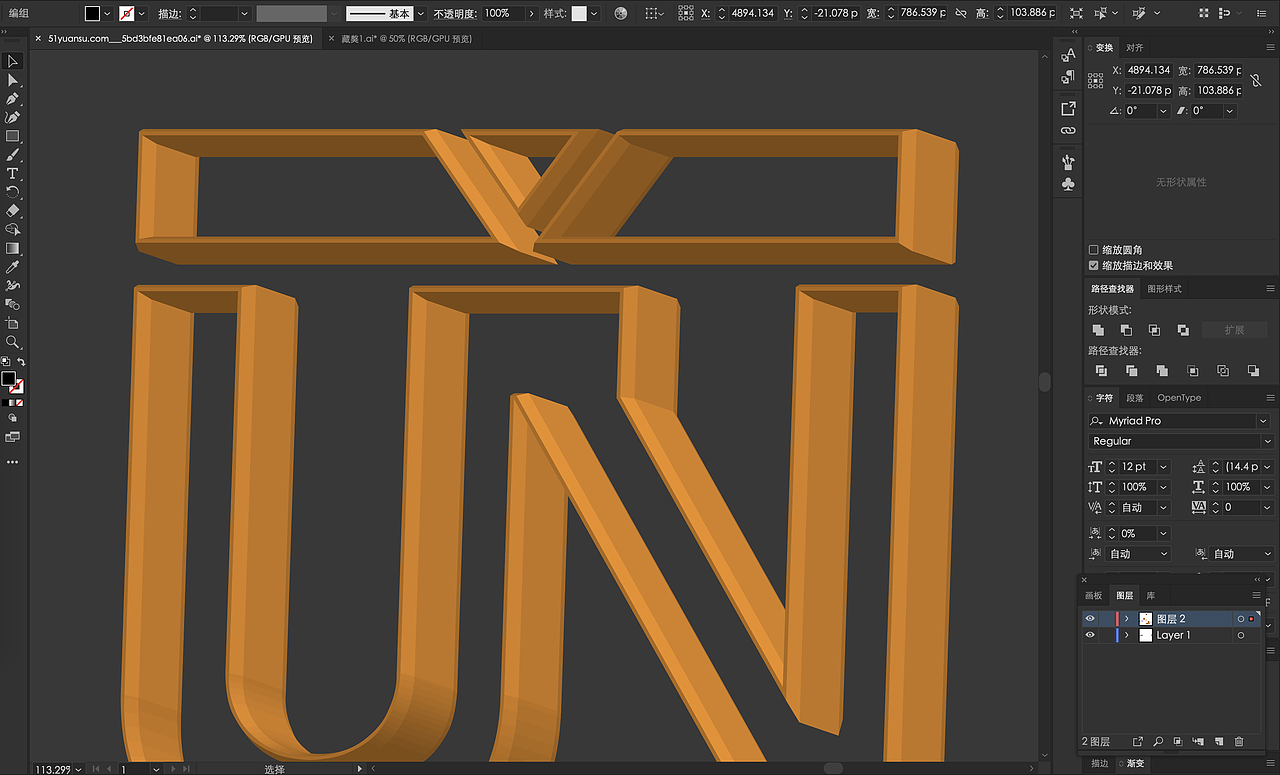The height and width of the screenshot is (775, 1280).
Task: Select the Gradient tool
Action: click(13, 248)
